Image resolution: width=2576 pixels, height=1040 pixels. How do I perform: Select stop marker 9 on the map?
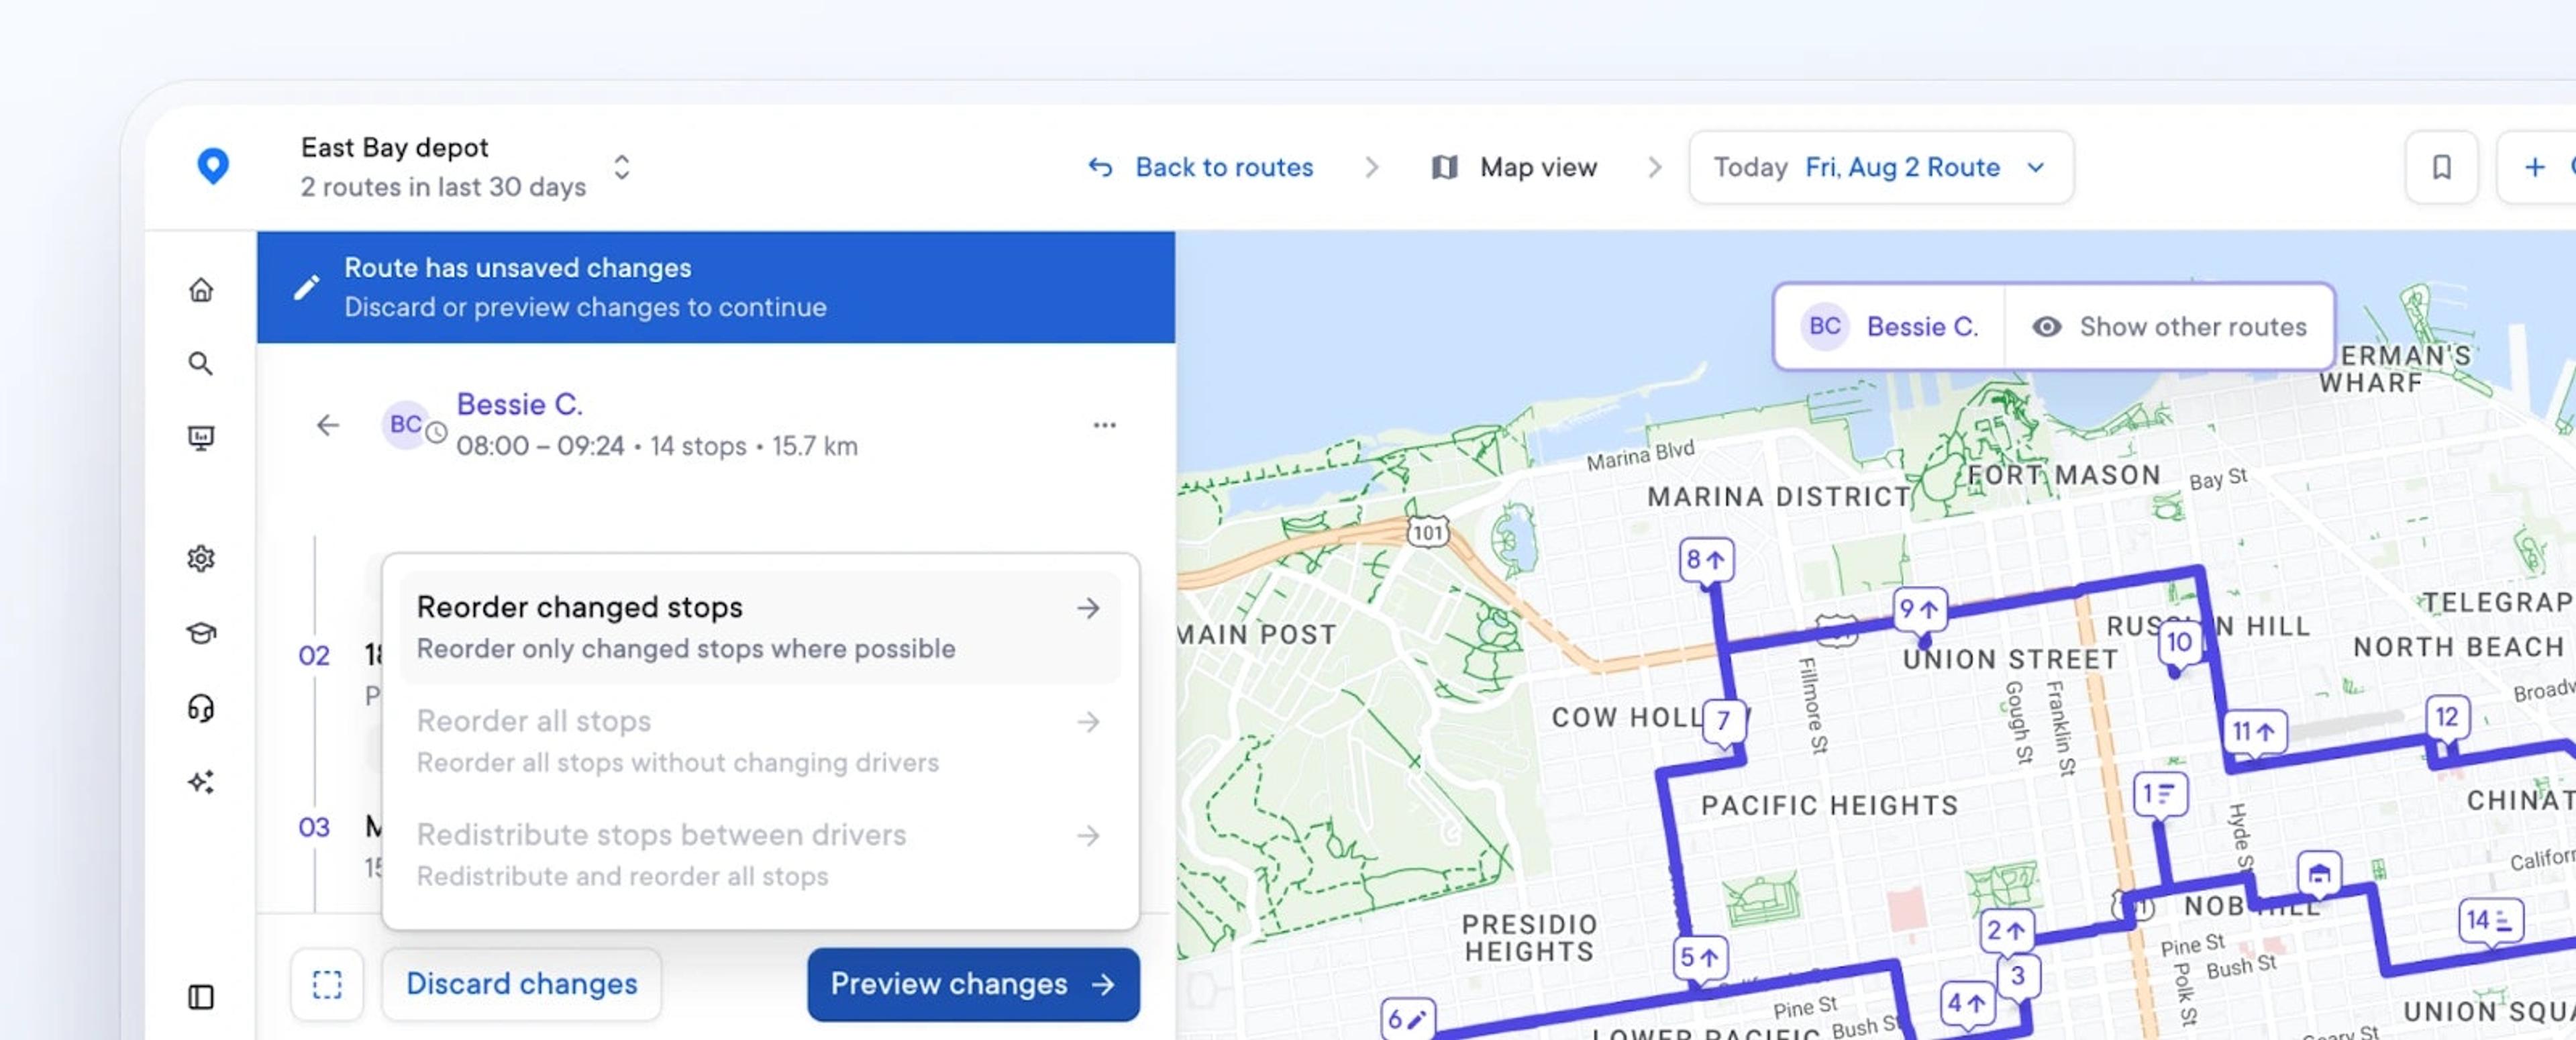pyautogui.click(x=1920, y=609)
